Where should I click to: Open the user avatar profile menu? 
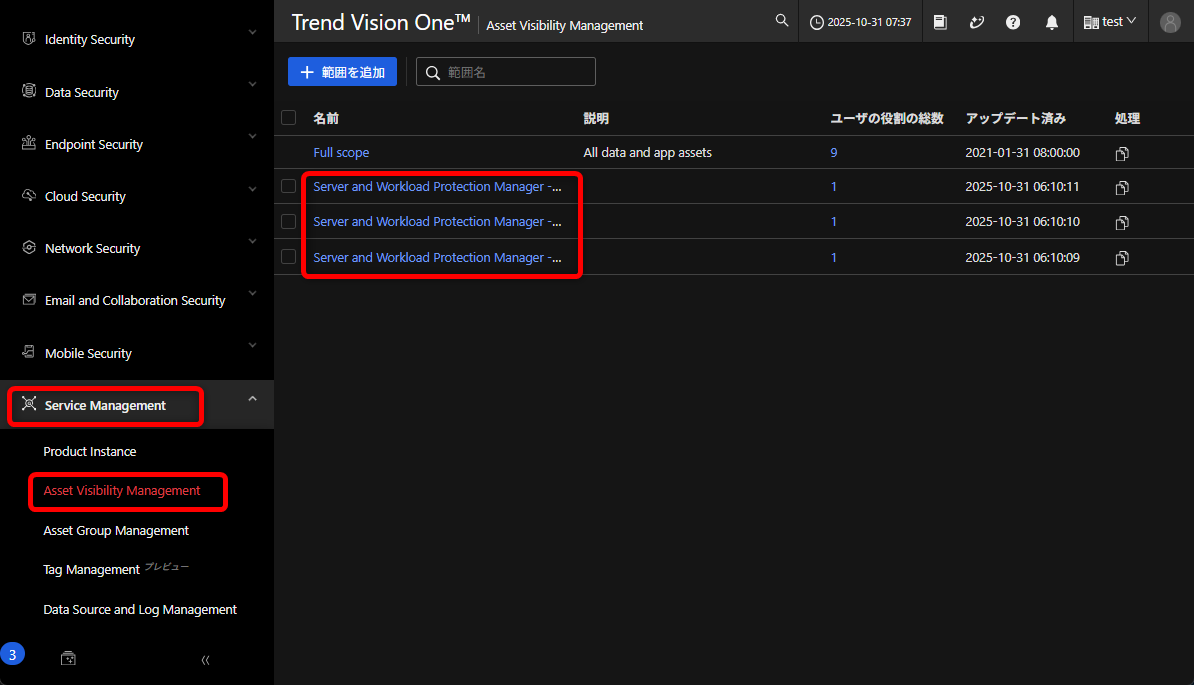[1170, 22]
